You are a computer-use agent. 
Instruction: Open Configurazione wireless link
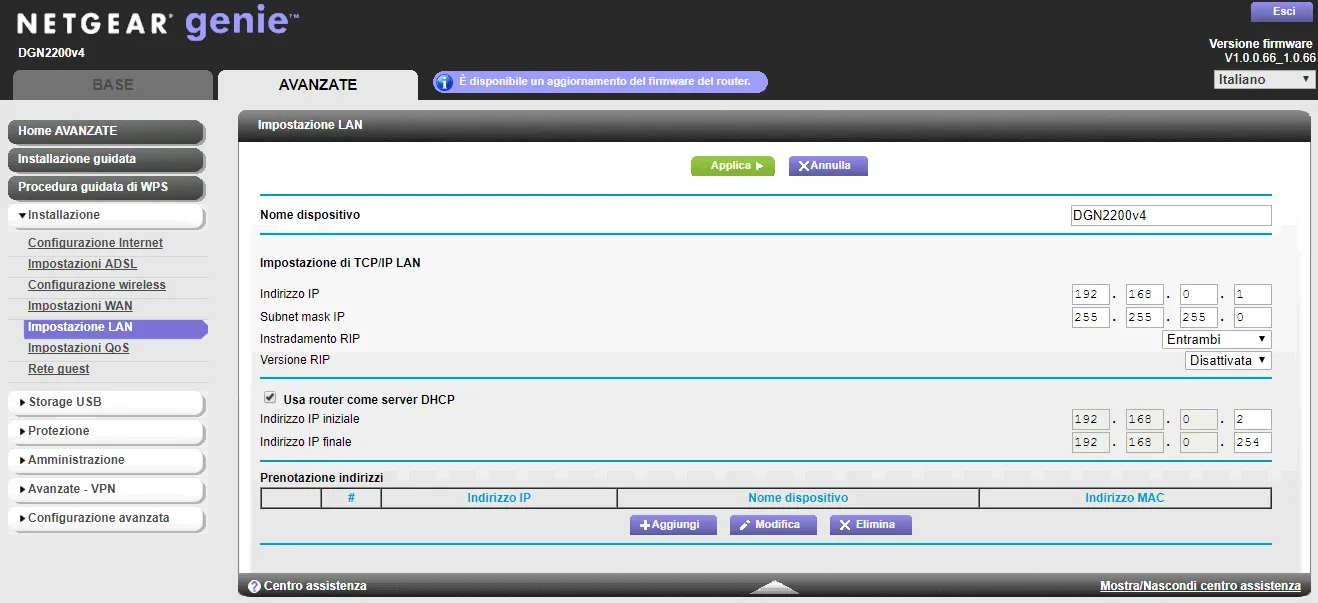(x=97, y=285)
